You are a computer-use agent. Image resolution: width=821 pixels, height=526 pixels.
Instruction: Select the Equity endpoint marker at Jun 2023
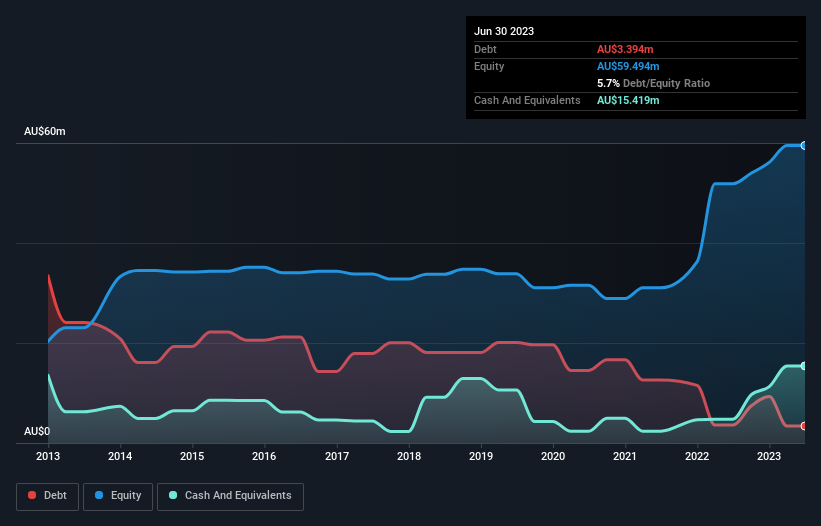804,146
